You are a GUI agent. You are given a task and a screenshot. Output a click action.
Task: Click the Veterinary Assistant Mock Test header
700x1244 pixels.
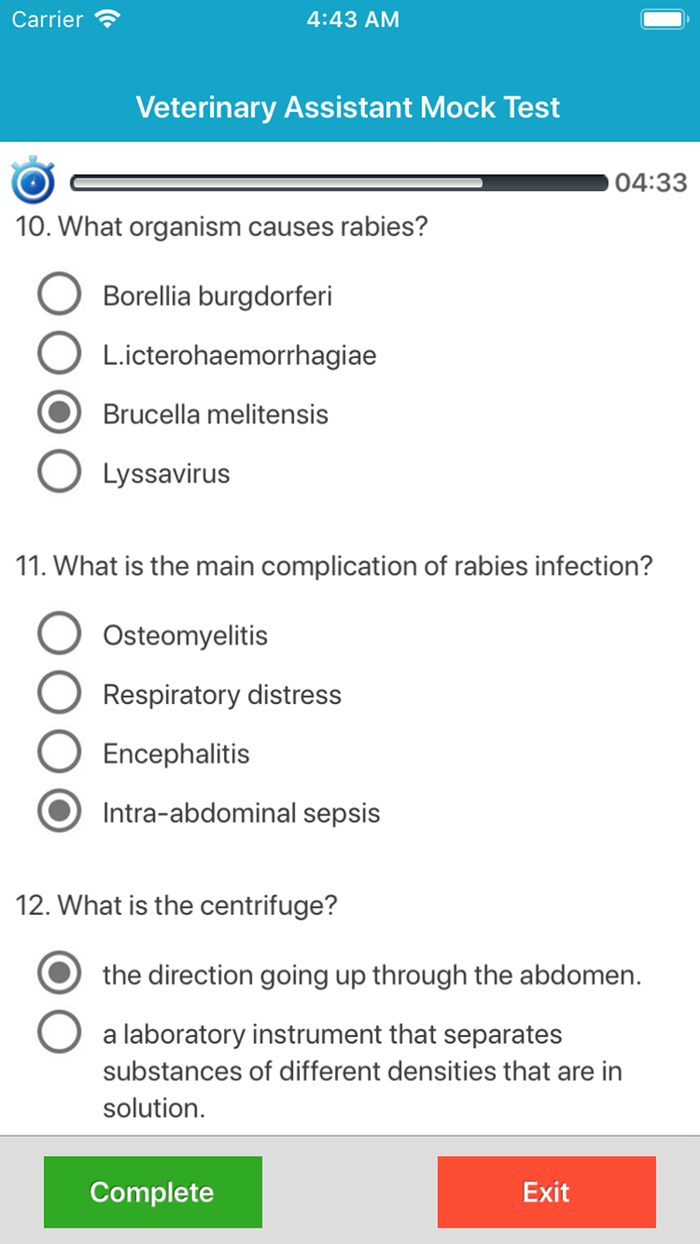348,107
